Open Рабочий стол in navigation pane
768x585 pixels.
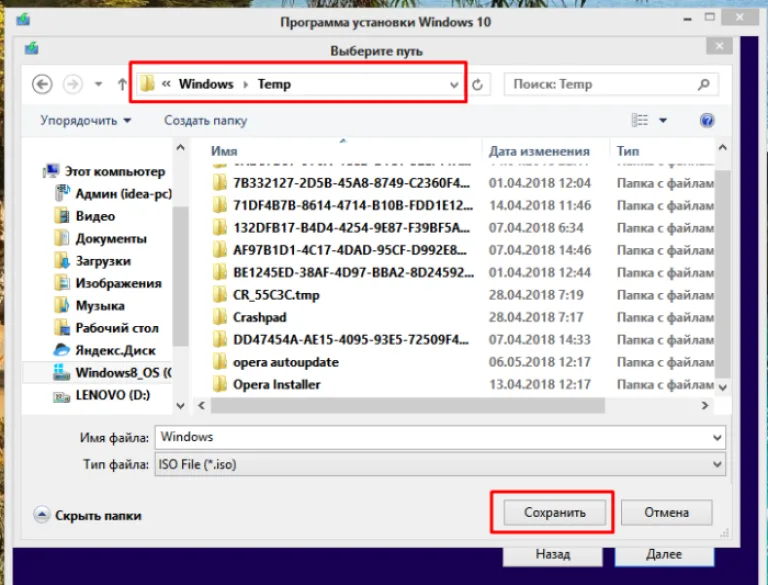[x=106, y=328]
